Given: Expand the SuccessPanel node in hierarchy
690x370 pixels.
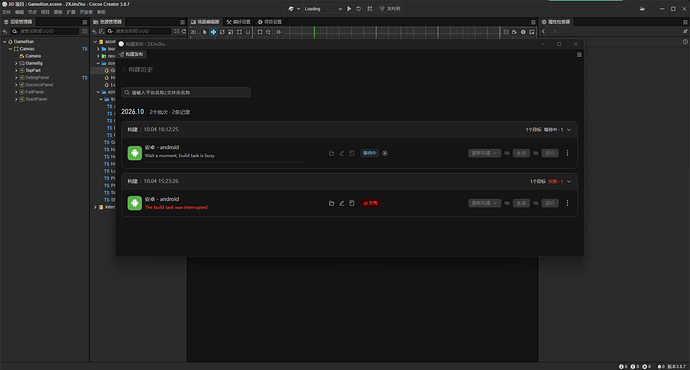Looking at the screenshot, I should (x=16, y=85).
